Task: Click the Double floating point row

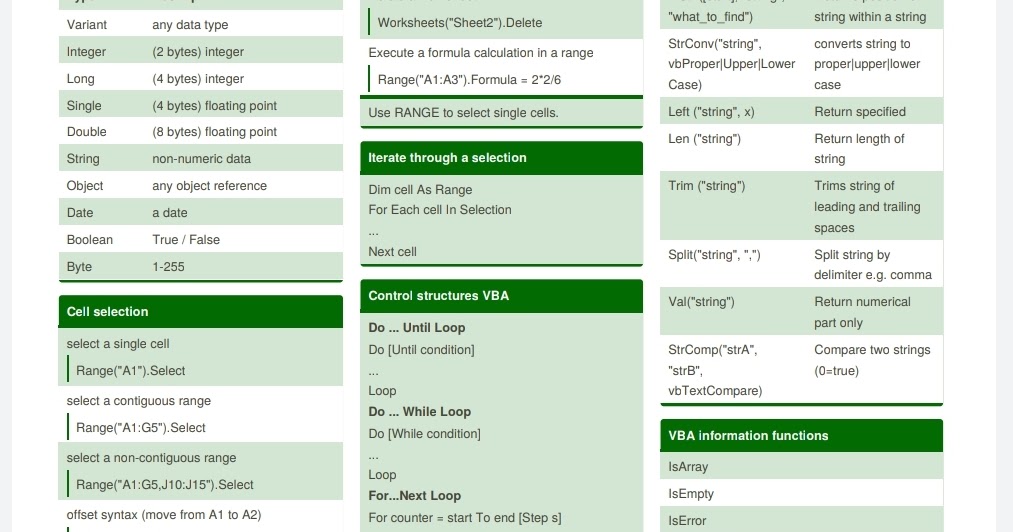Action: point(200,132)
